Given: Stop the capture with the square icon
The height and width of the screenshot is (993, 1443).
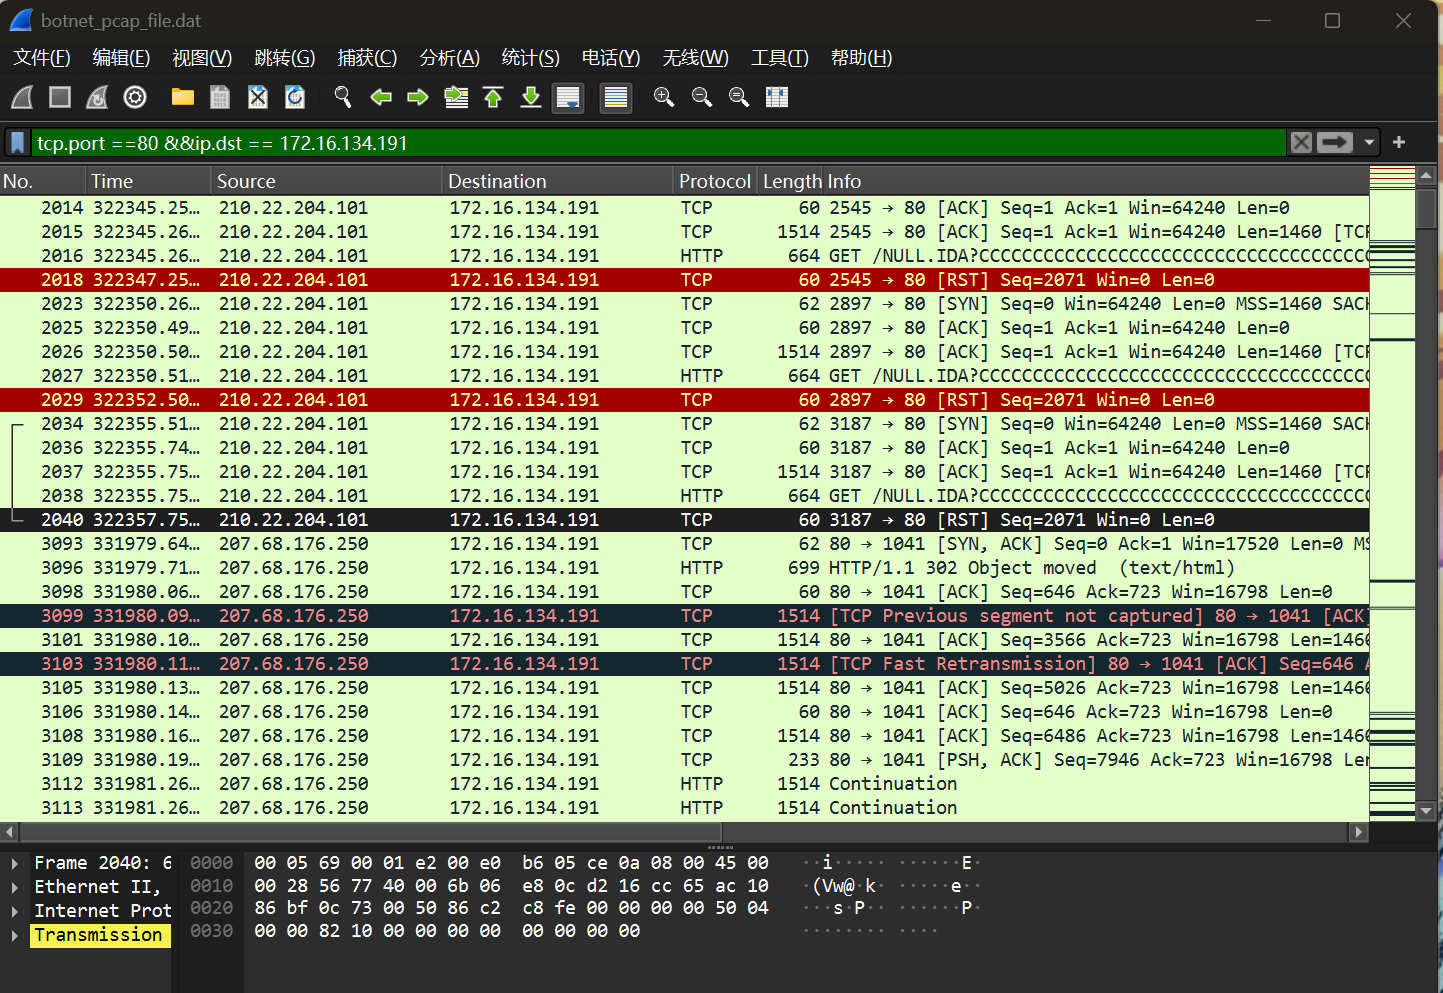Looking at the screenshot, I should [x=60, y=97].
